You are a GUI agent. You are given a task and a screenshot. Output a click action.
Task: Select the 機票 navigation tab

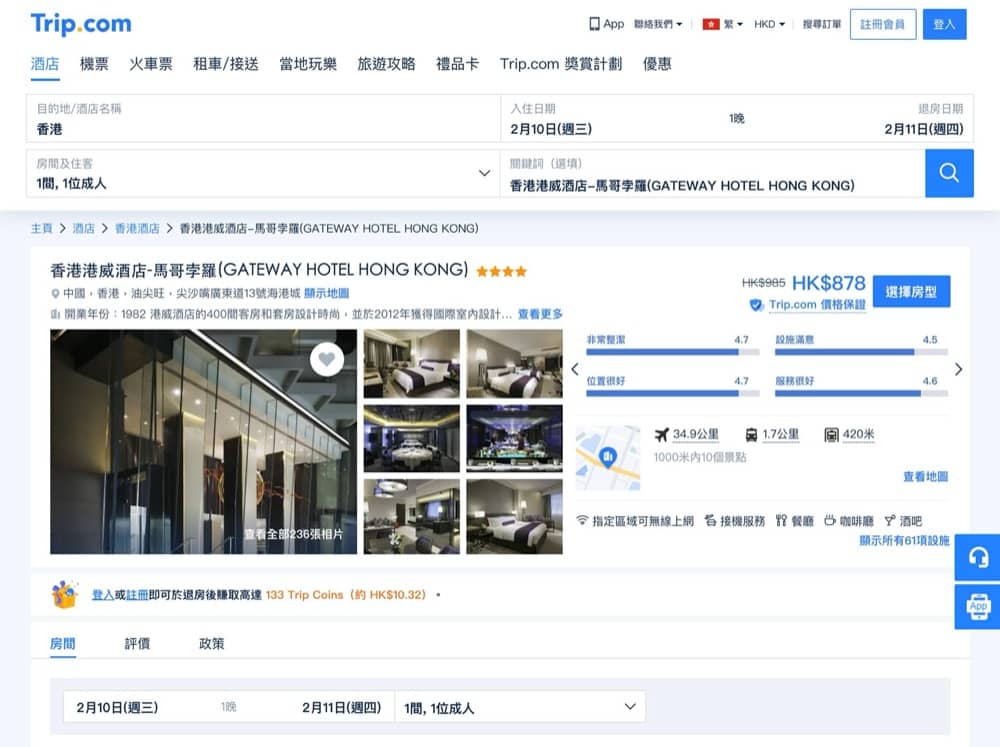pos(94,64)
